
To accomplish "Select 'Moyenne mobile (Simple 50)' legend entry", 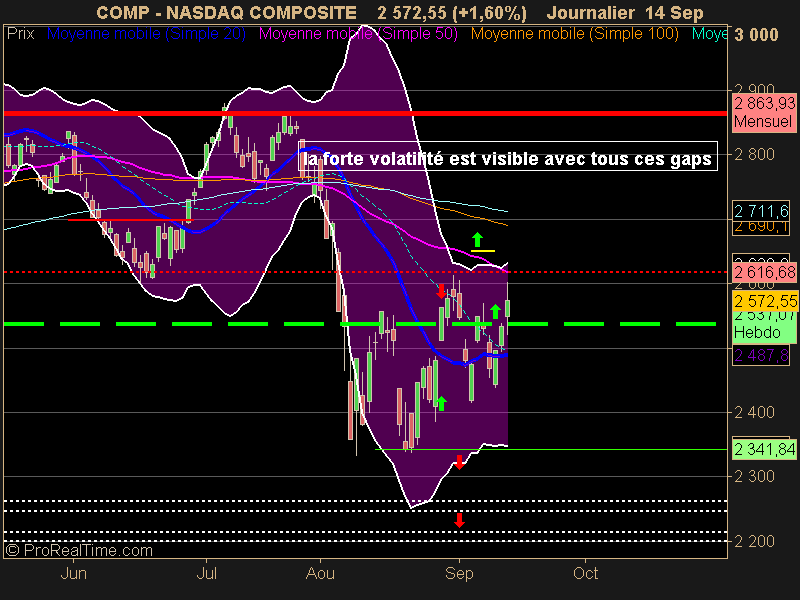I will tap(358, 34).
